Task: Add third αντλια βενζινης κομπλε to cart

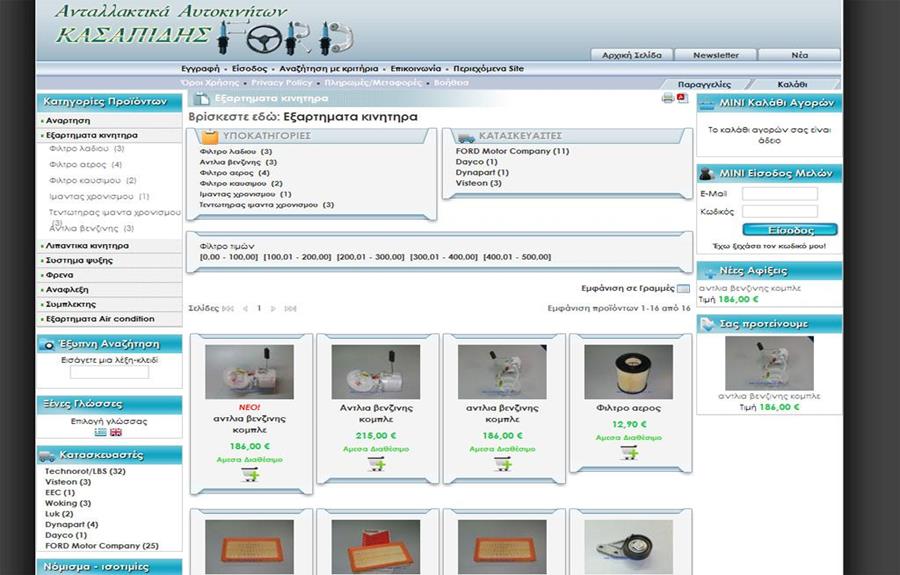Action: point(502,464)
